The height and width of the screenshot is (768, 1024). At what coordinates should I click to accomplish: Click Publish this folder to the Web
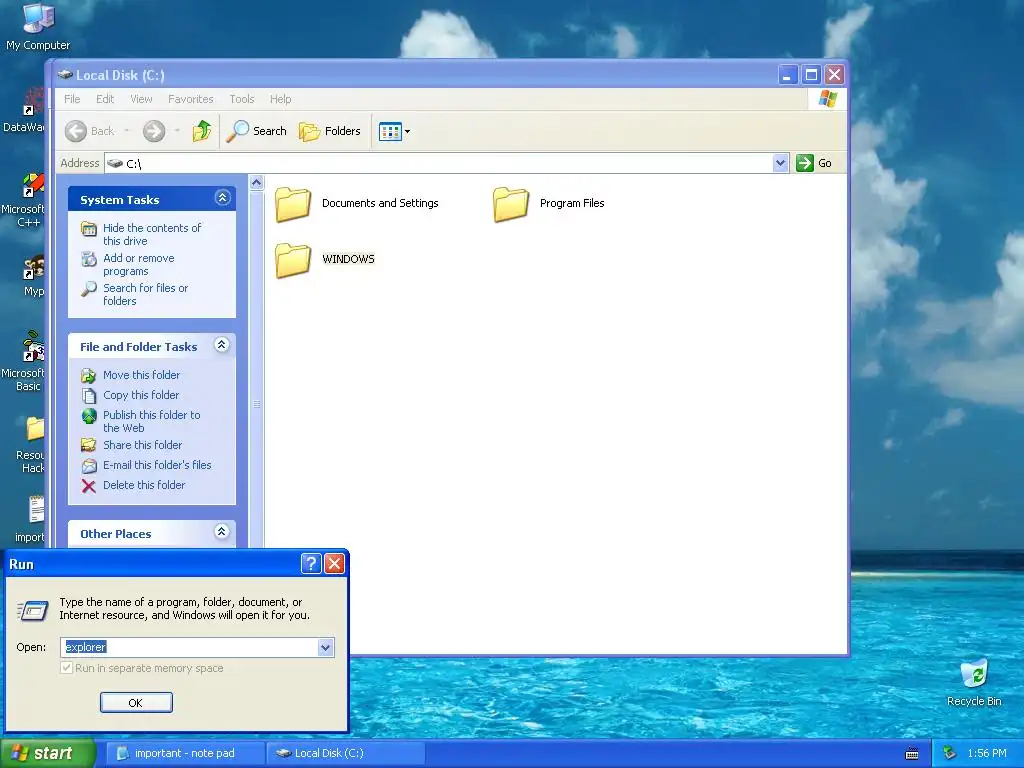[152, 421]
